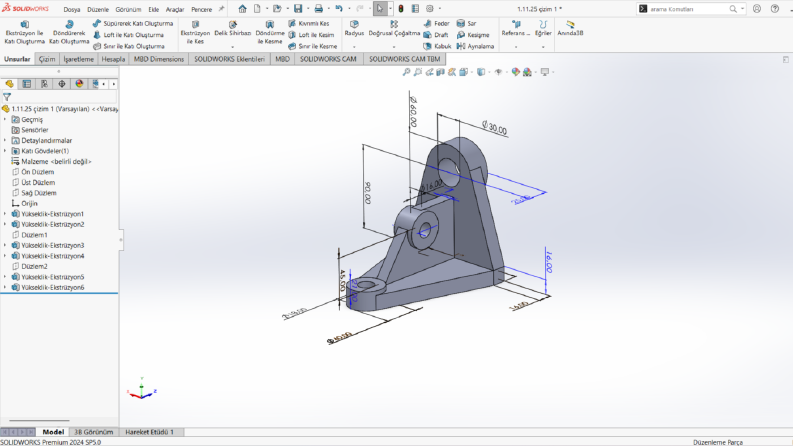793x446 pixels.
Task: Click Doğrusal Çoğaltma pattern tool
Action: pos(394,28)
